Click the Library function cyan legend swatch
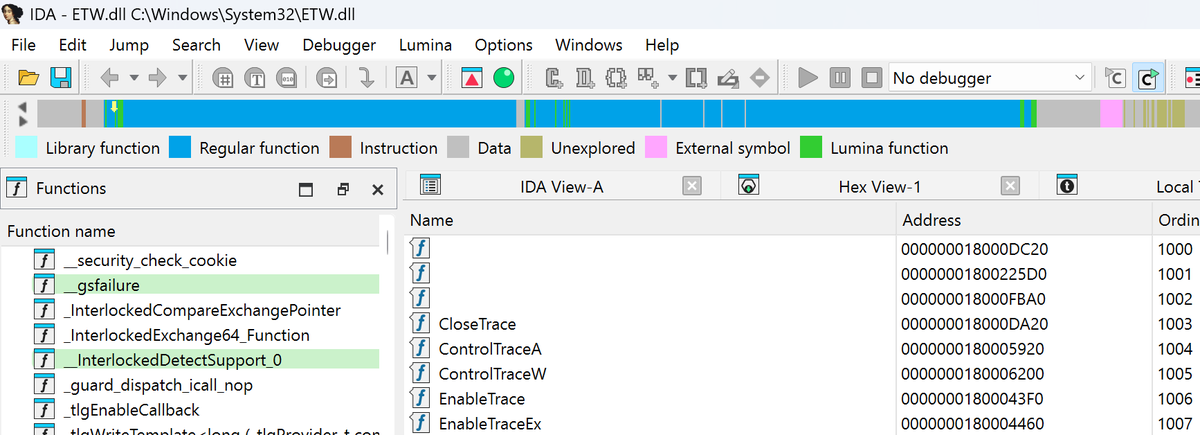The height and width of the screenshot is (435, 1200). [28, 148]
